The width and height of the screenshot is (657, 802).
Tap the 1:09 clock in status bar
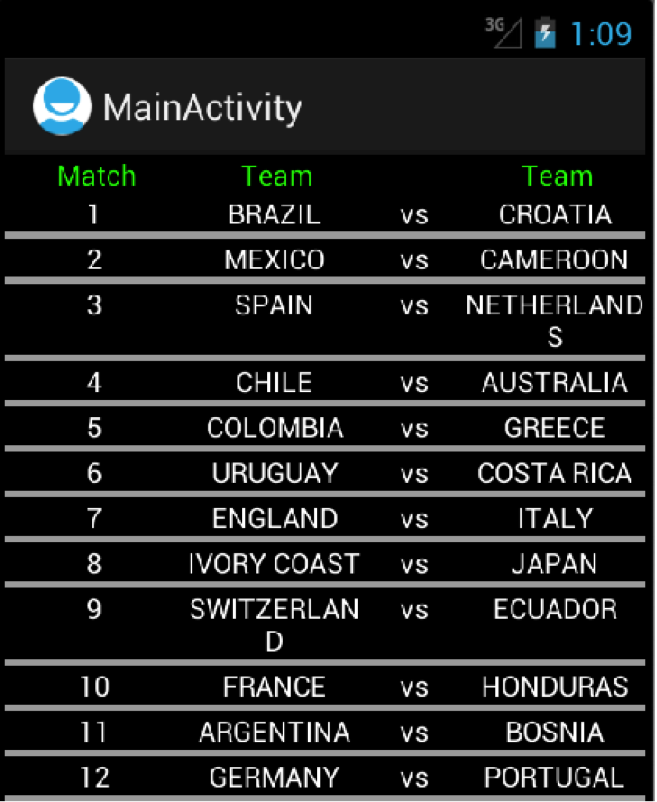click(x=601, y=34)
